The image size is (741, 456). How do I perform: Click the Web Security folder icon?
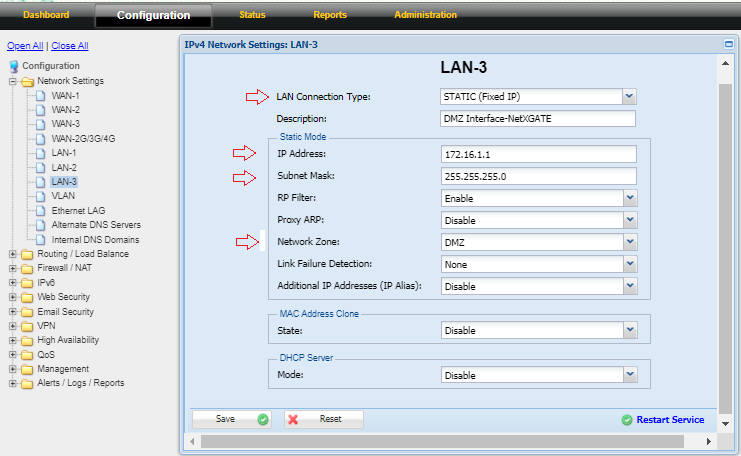(27, 297)
